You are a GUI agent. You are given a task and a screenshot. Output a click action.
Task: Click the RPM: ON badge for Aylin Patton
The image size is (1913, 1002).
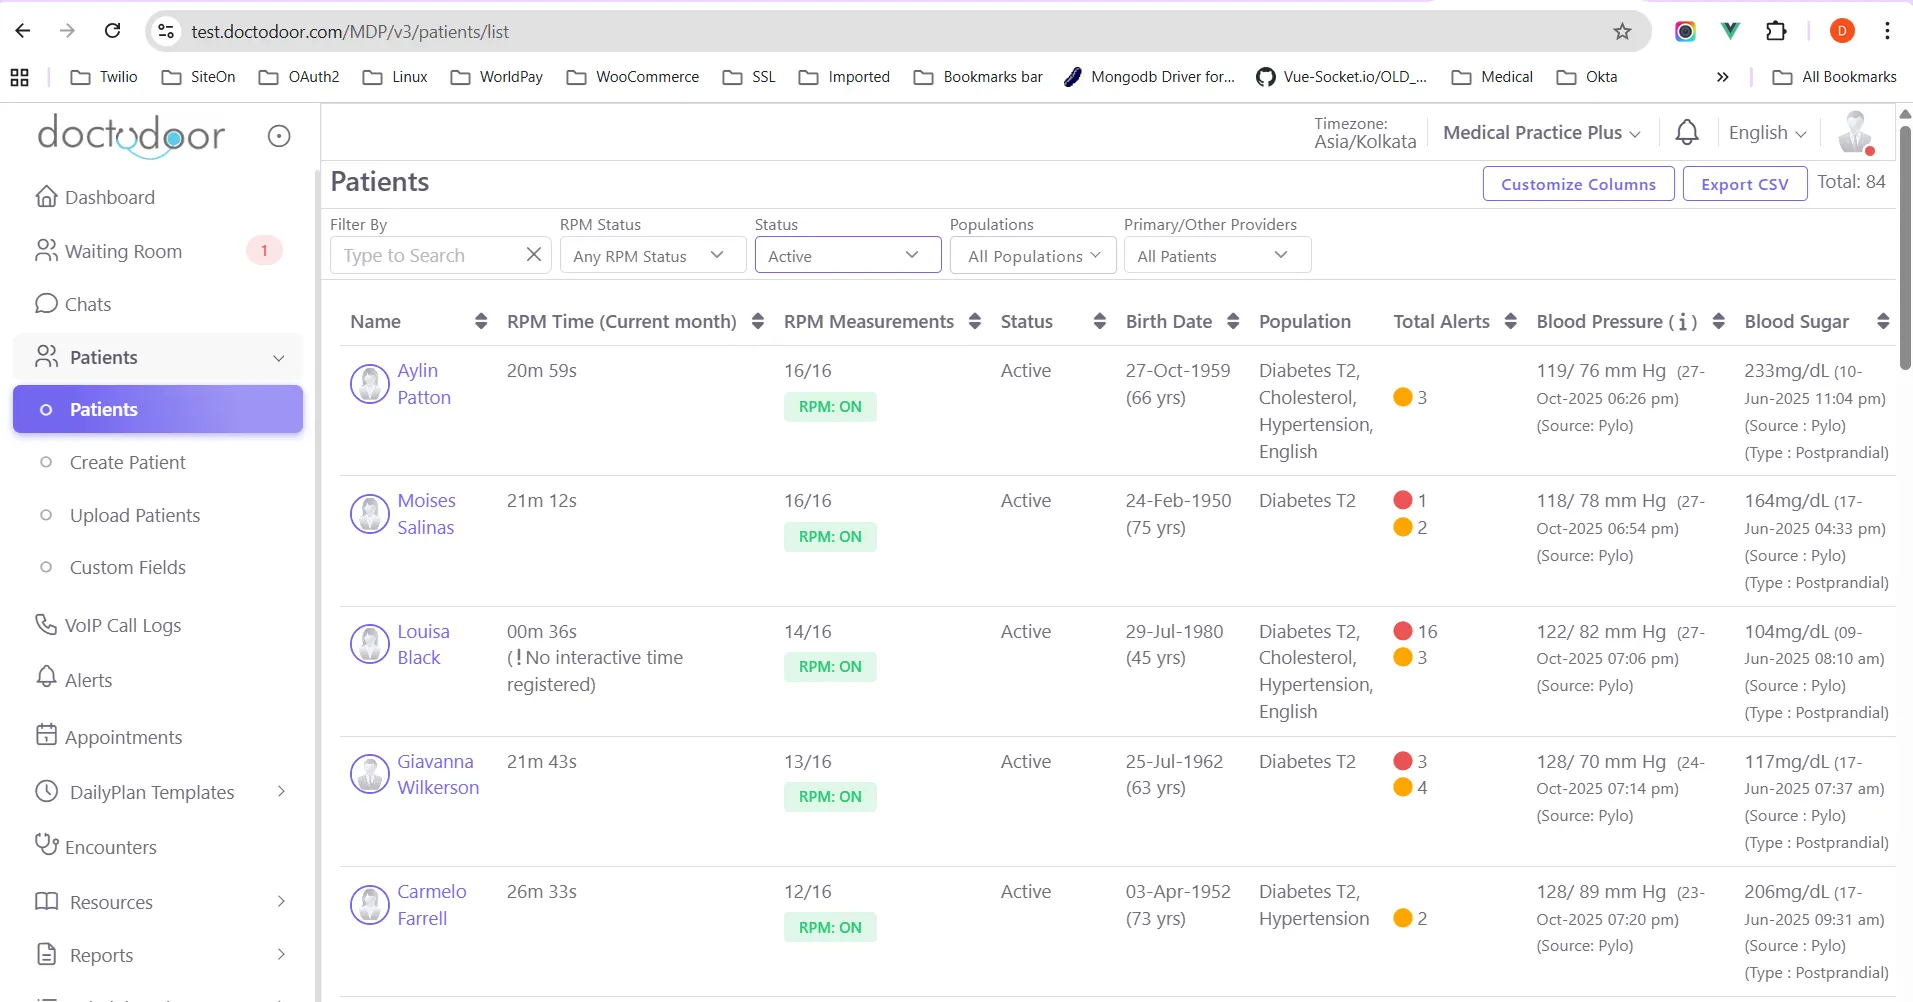pyautogui.click(x=830, y=407)
